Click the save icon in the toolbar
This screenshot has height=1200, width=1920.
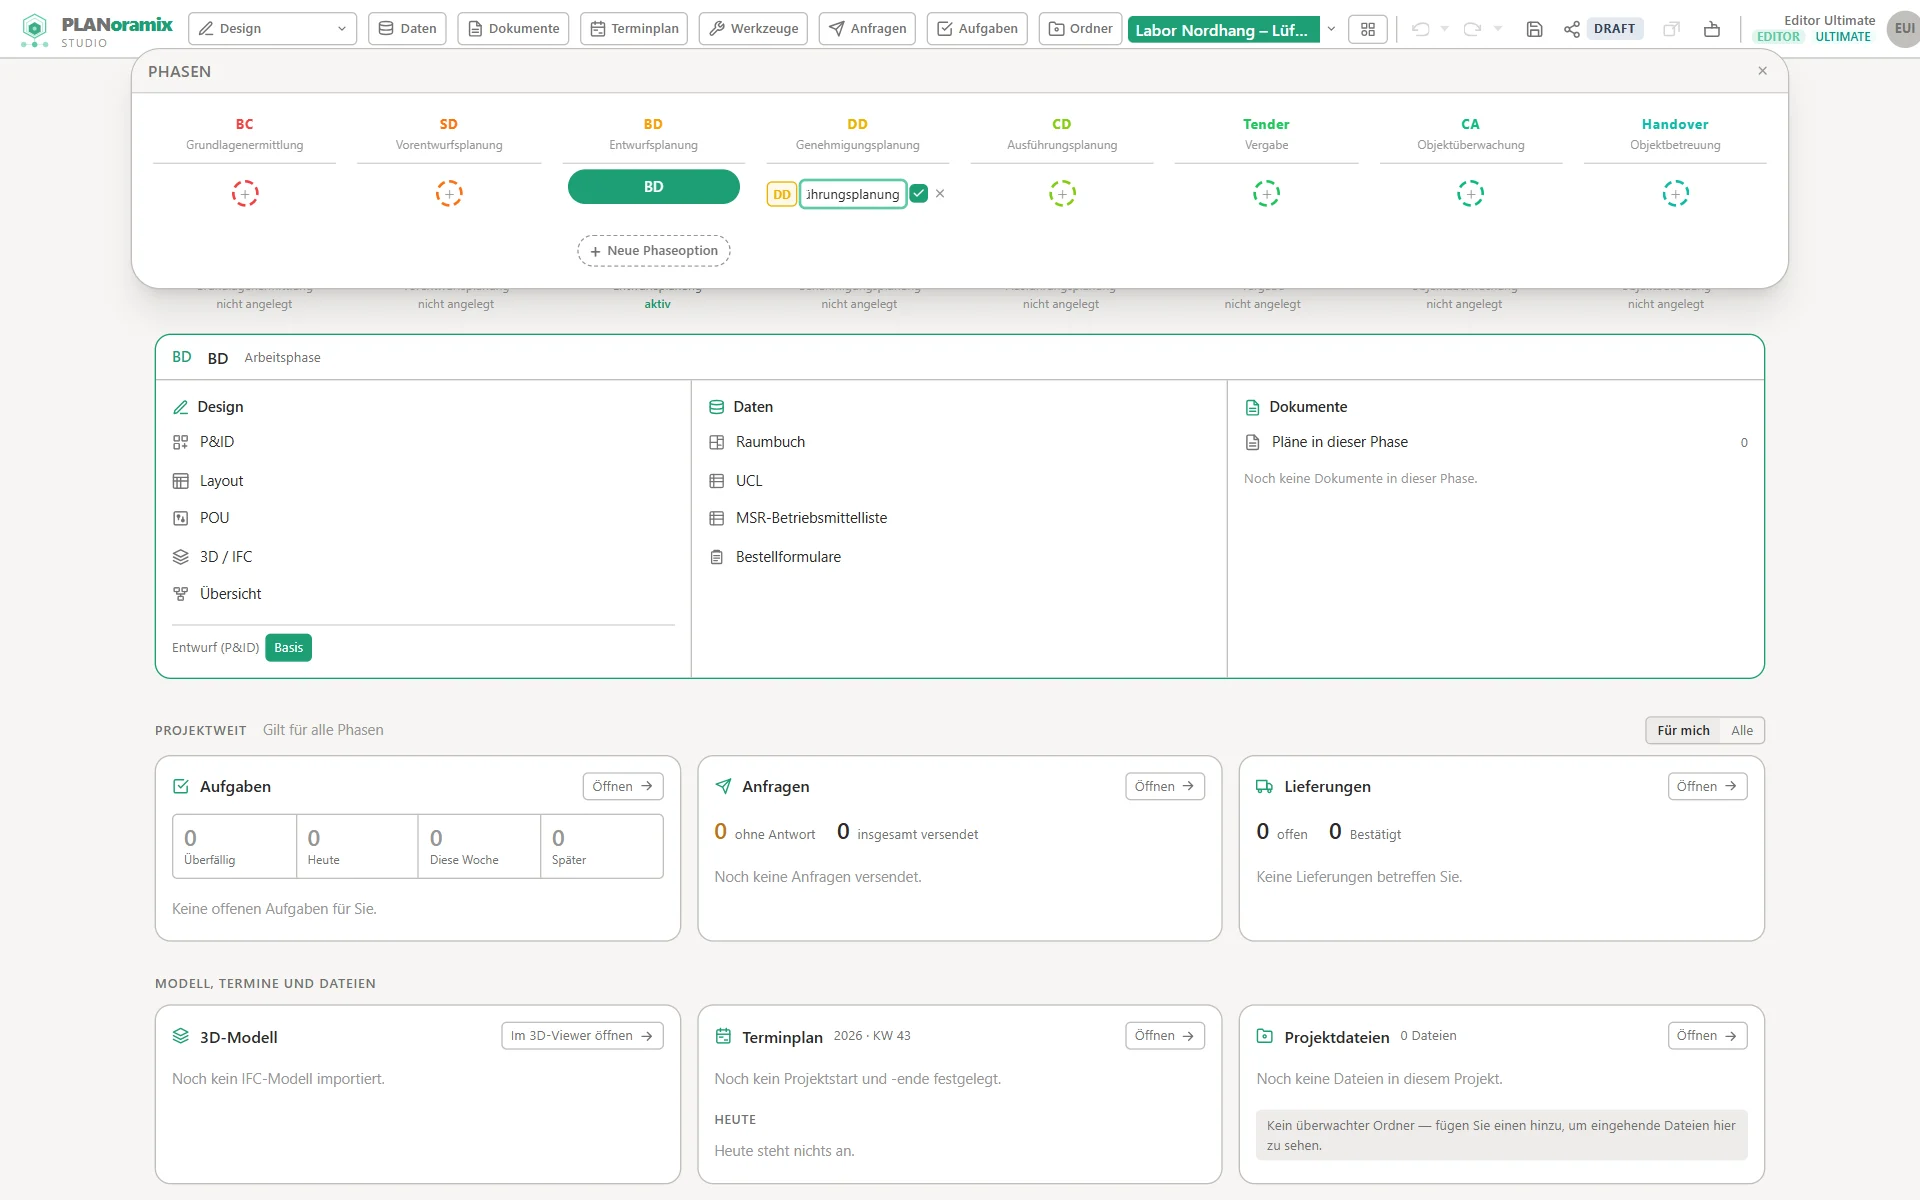click(1534, 29)
